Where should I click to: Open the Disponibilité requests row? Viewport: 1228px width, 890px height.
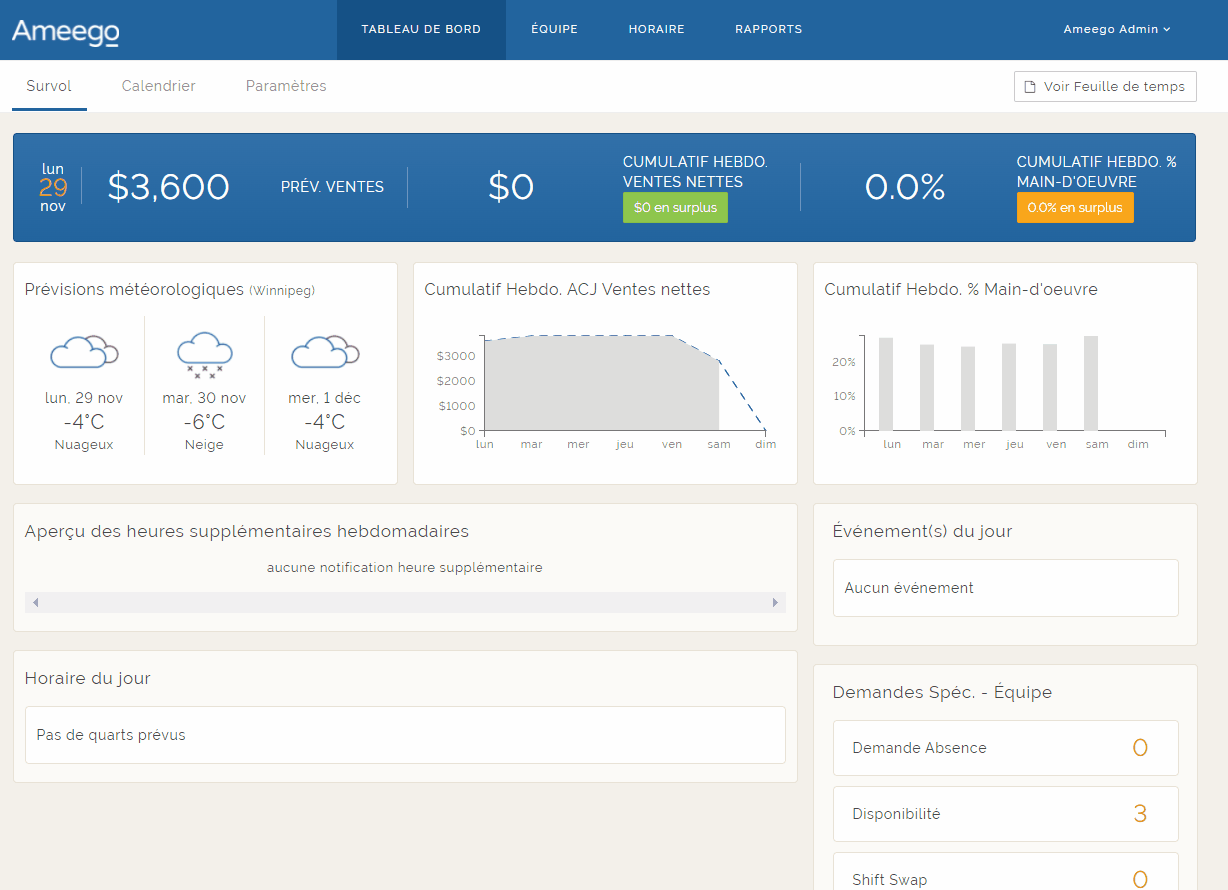pyautogui.click(x=1005, y=814)
